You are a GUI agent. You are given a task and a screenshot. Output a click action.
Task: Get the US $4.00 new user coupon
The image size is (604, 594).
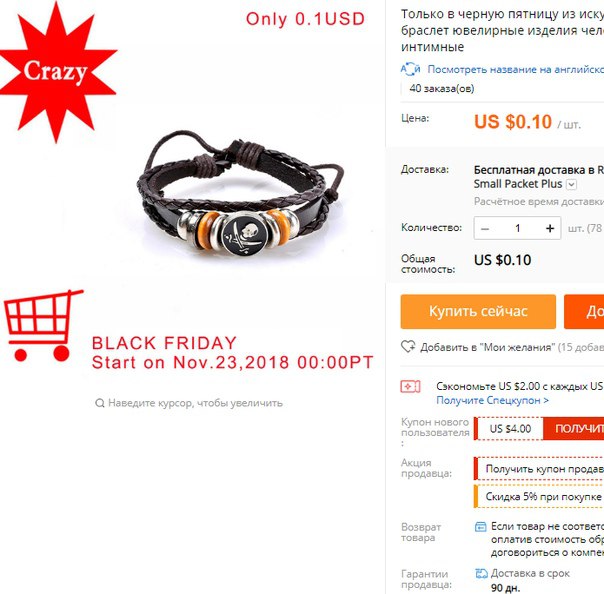(574, 429)
